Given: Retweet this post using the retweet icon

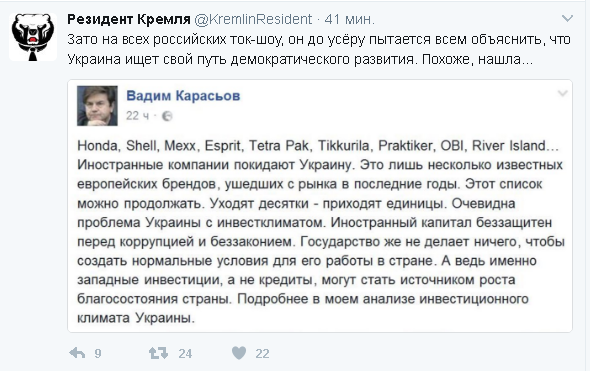Looking at the screenshot, I should click(x=158, y=353).
